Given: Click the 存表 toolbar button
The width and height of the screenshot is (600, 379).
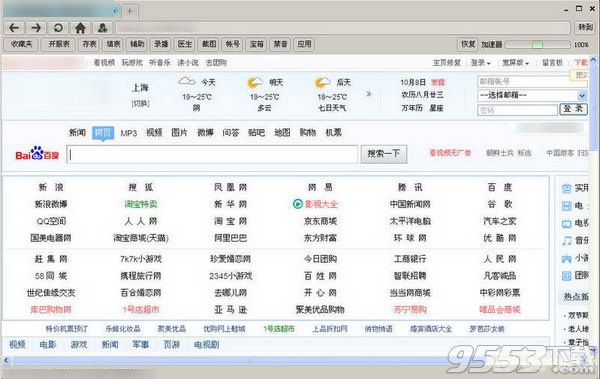Looking at the screenshot, I should pos(89,44).
